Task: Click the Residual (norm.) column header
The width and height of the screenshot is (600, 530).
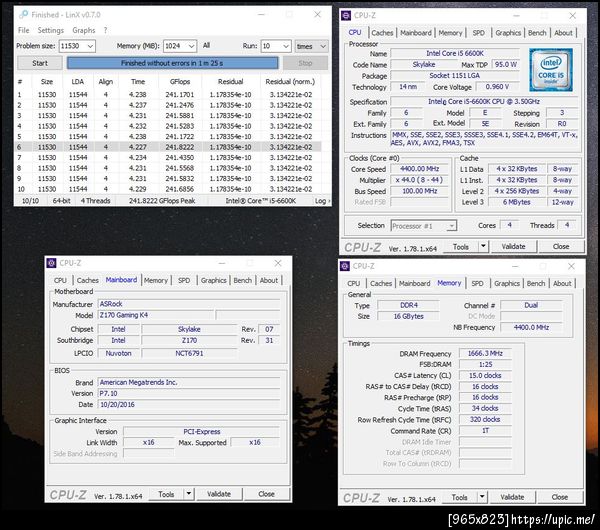Action: coord(290,82)
